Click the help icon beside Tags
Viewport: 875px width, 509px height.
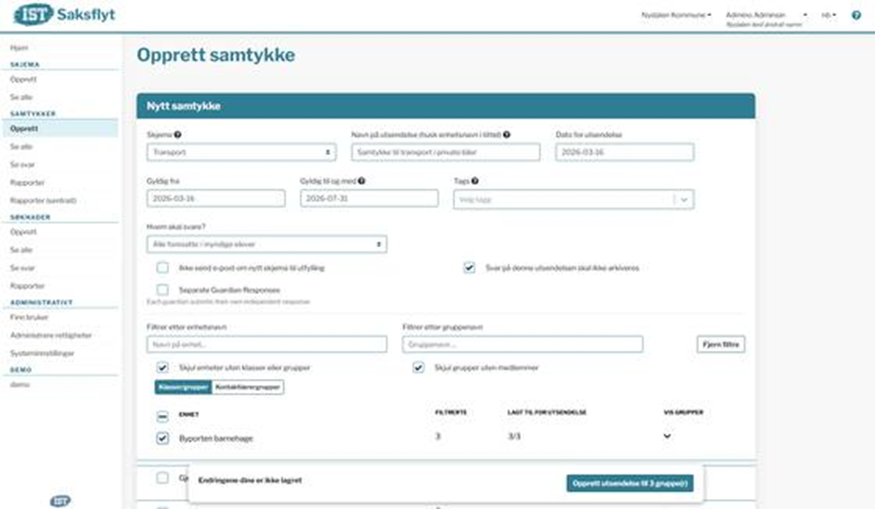(x=475, y=182)
